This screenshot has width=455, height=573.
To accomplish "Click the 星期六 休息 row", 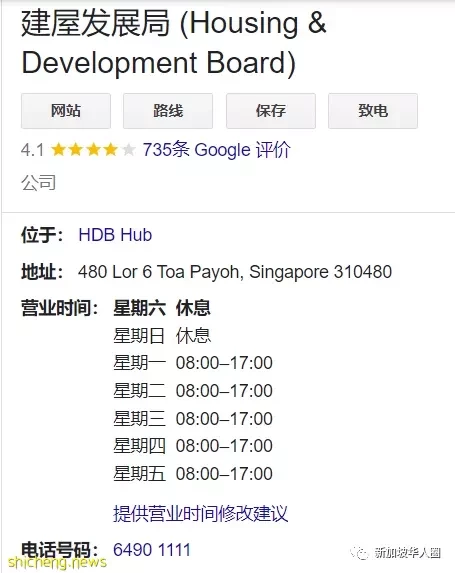I will pos(162,308).
